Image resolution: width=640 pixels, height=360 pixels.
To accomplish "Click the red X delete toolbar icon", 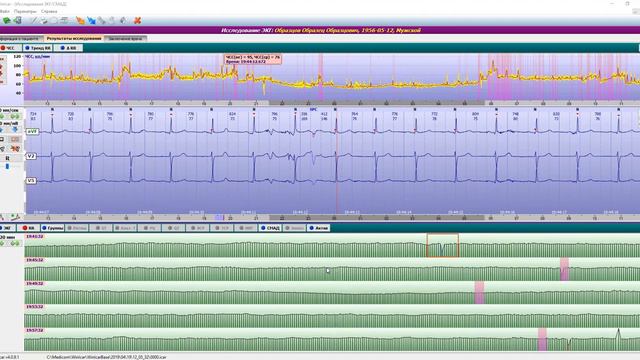I will click(x=138, y=20).
